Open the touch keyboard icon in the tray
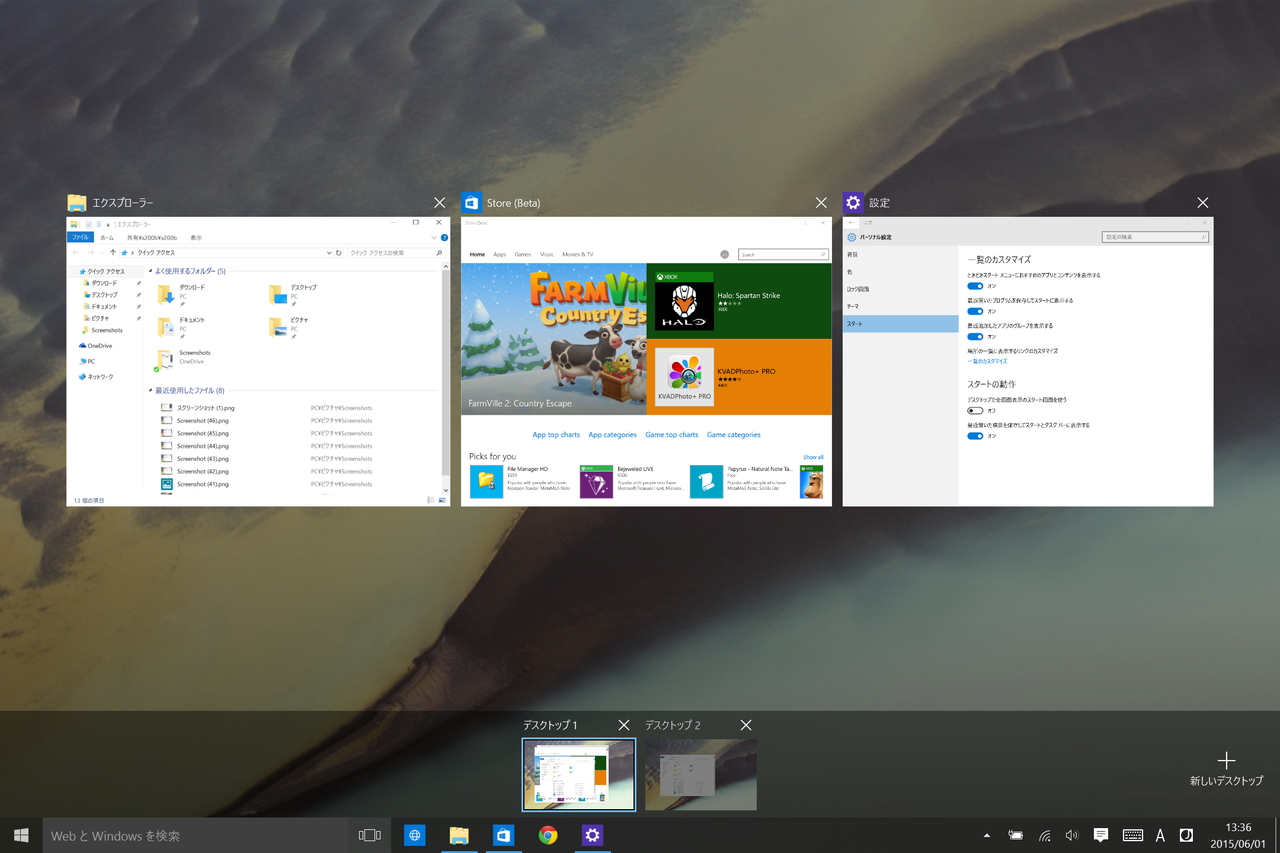The width and height of the screenshot is (1280, 853). click(1132, 835)
